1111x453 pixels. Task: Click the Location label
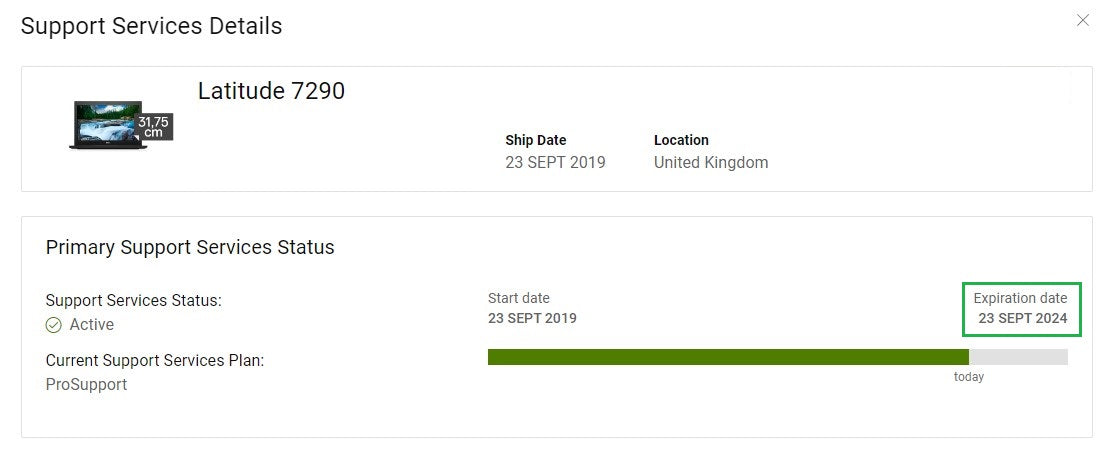pos(681,140)
